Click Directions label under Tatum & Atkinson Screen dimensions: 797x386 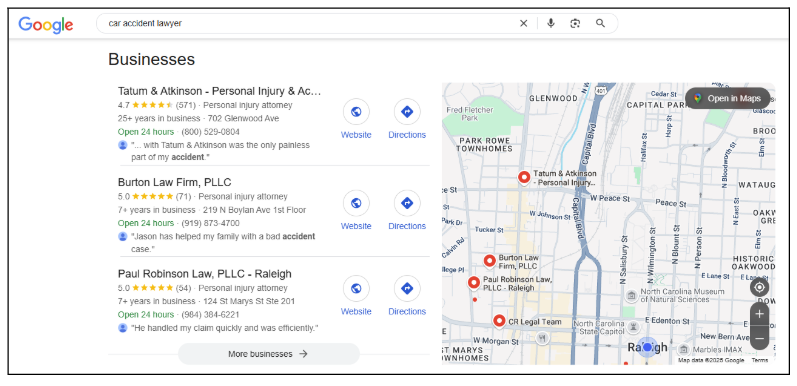(407, 135)
